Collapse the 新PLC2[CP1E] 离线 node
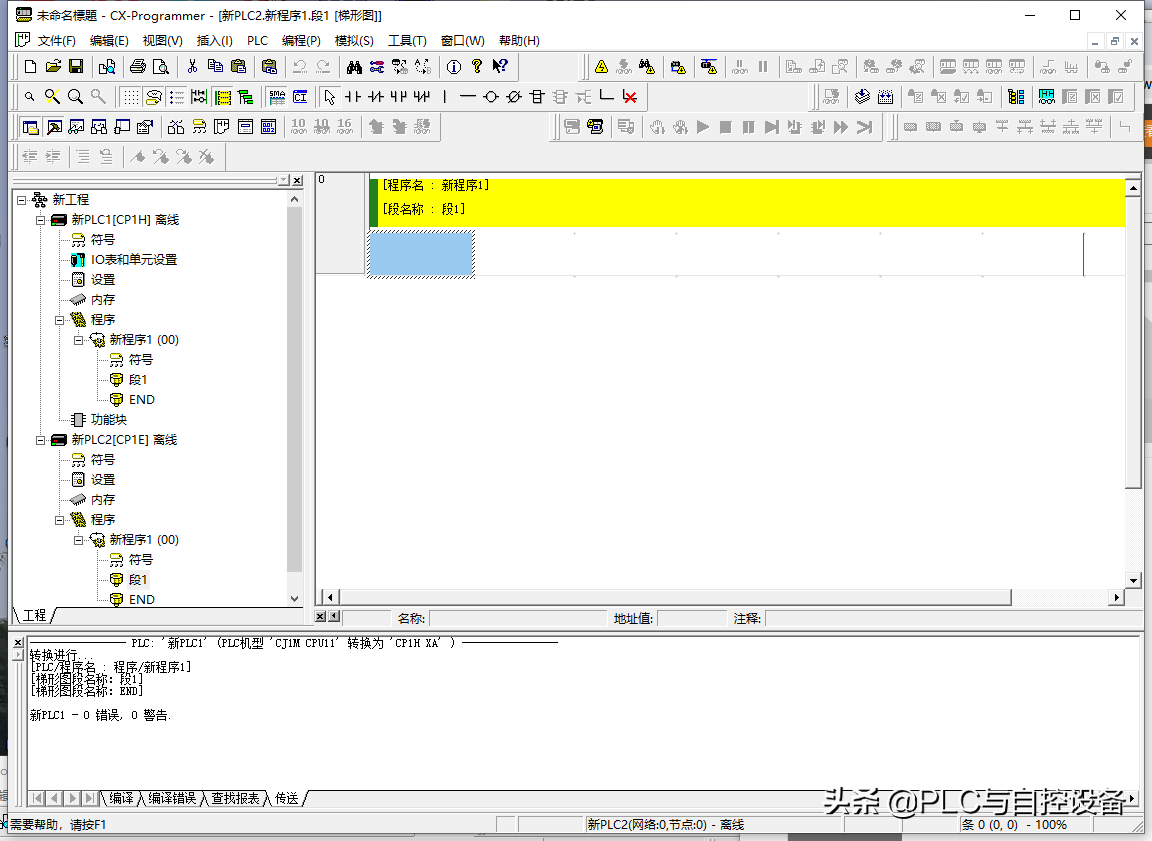Screen dimensions: 1152x841 [x=40, y=440]
